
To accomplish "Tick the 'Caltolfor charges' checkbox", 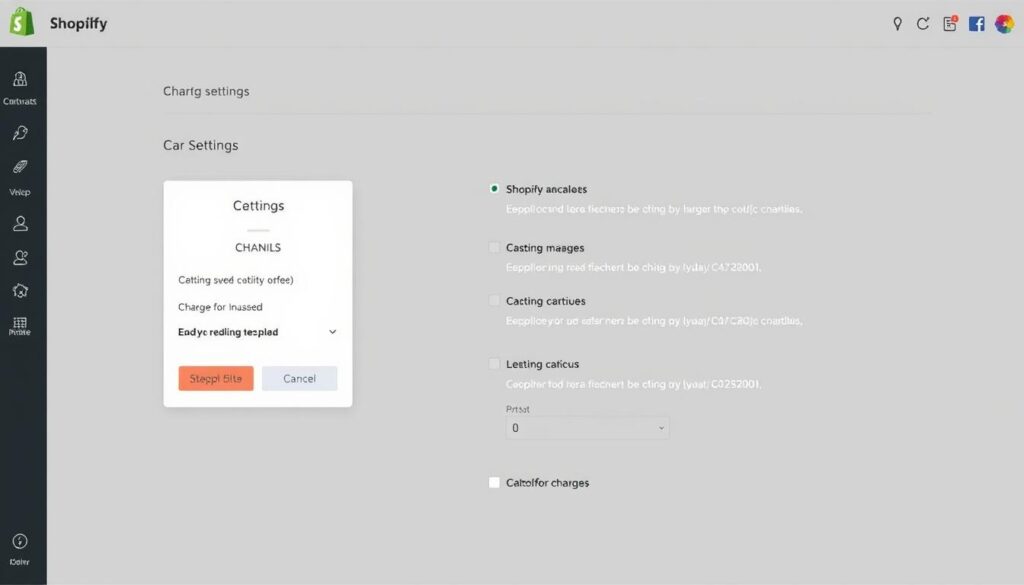I will point(494,482).
